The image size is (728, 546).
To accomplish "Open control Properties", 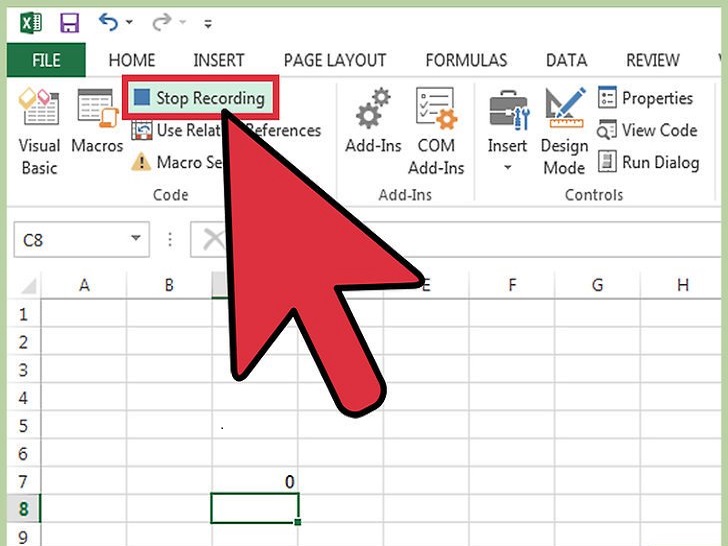I will coord(646,98).
